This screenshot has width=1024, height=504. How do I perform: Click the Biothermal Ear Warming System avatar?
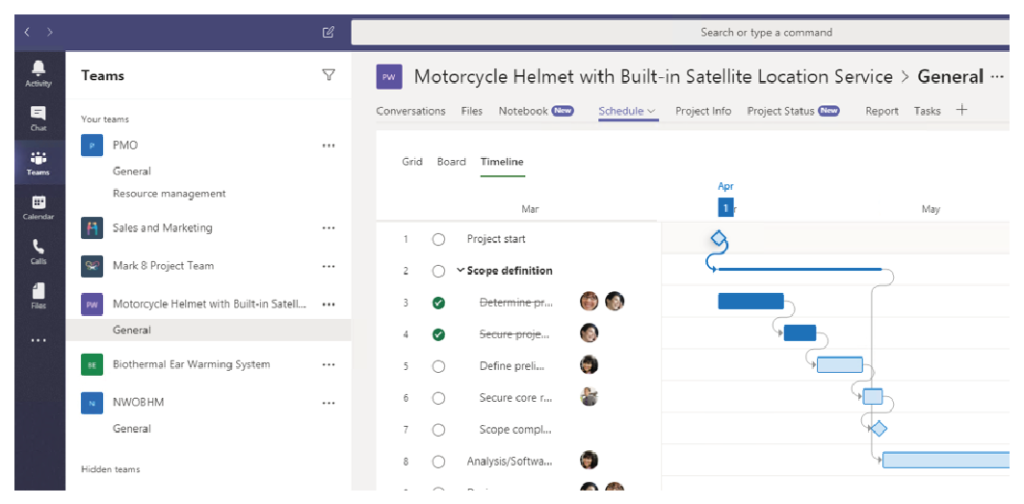tap(92, 364)
